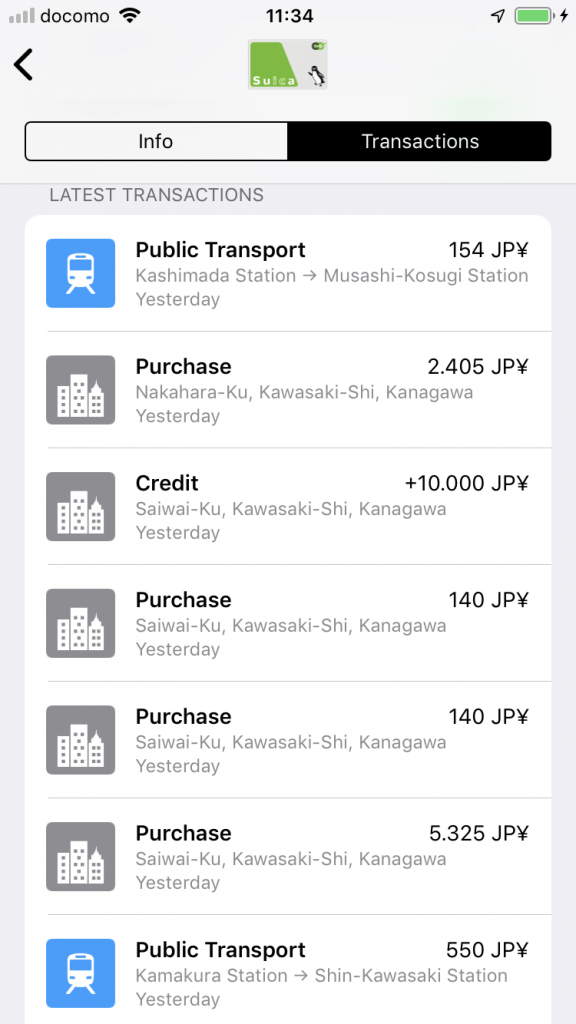
Task: Tap building icon for 5.325 JP¥ purchase
Action: tap(80, 857)
